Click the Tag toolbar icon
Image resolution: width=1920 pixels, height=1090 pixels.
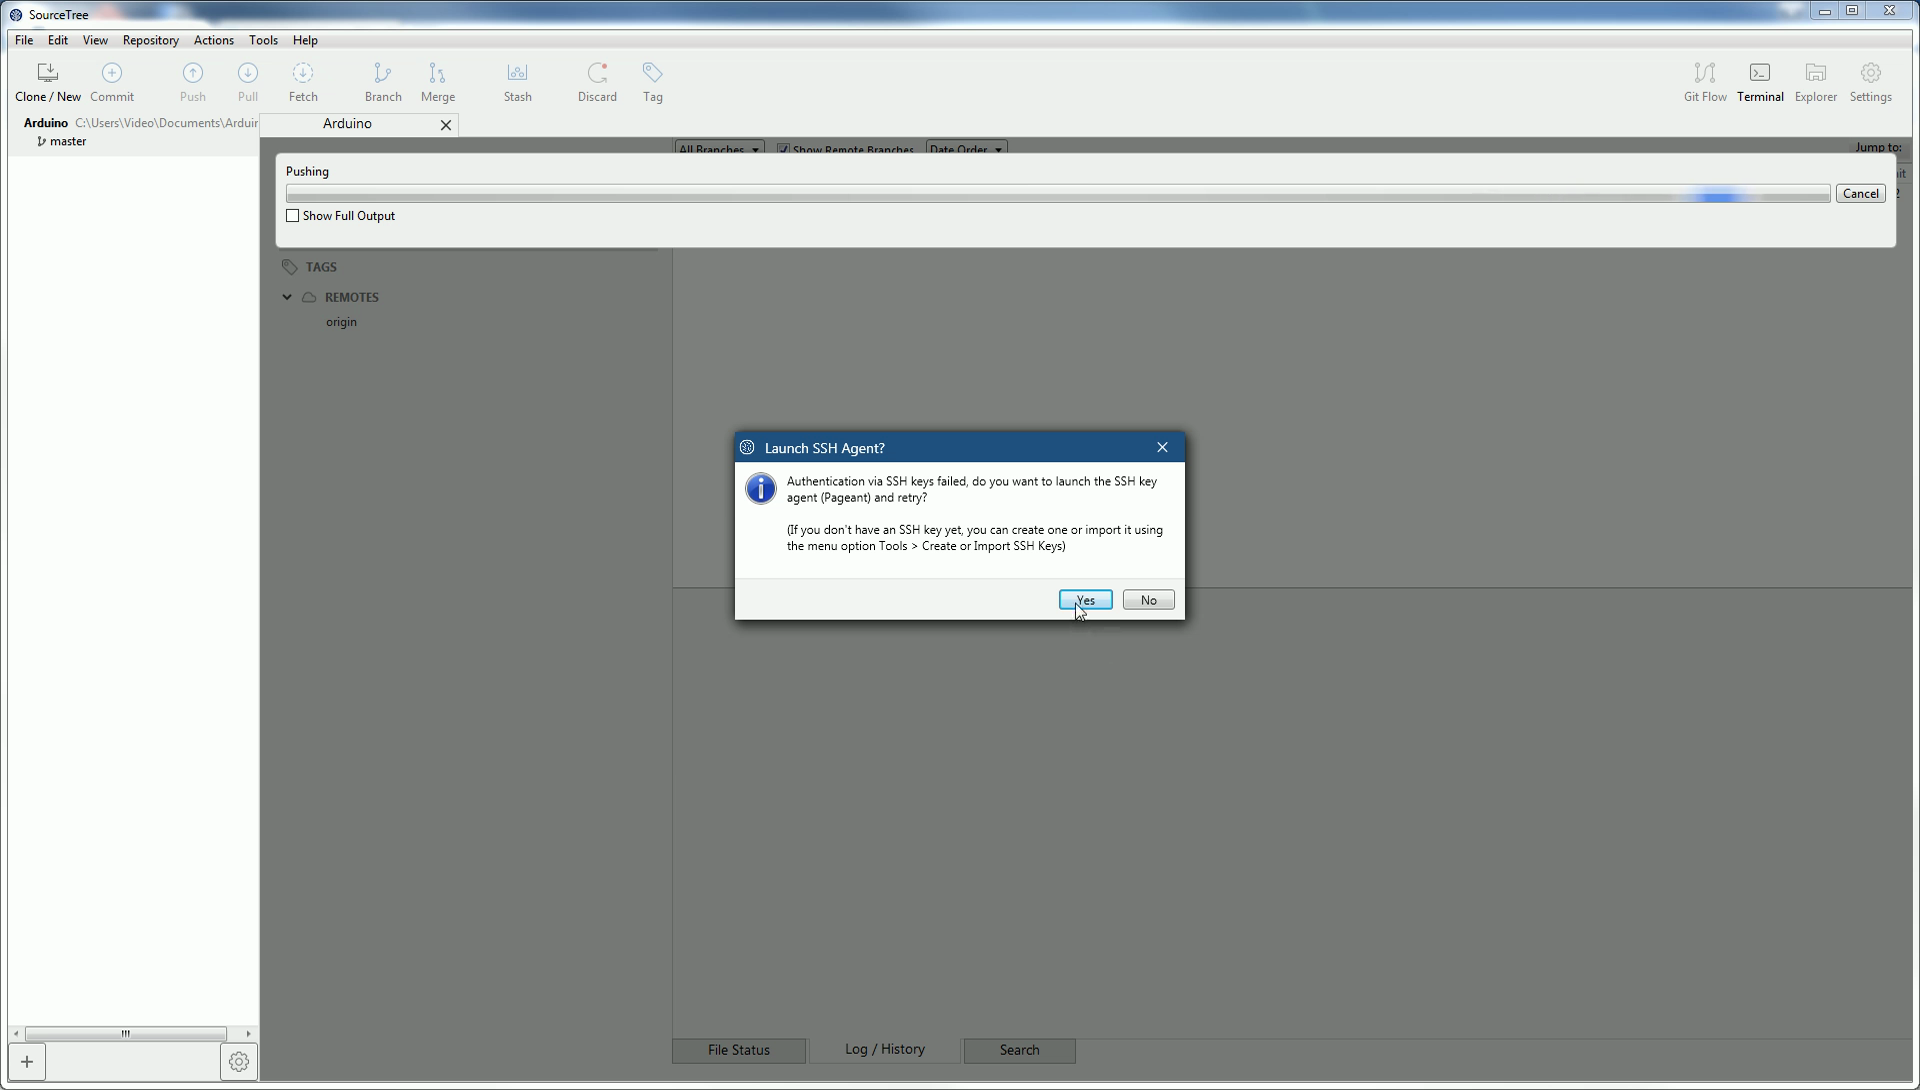tap(652, 82)
